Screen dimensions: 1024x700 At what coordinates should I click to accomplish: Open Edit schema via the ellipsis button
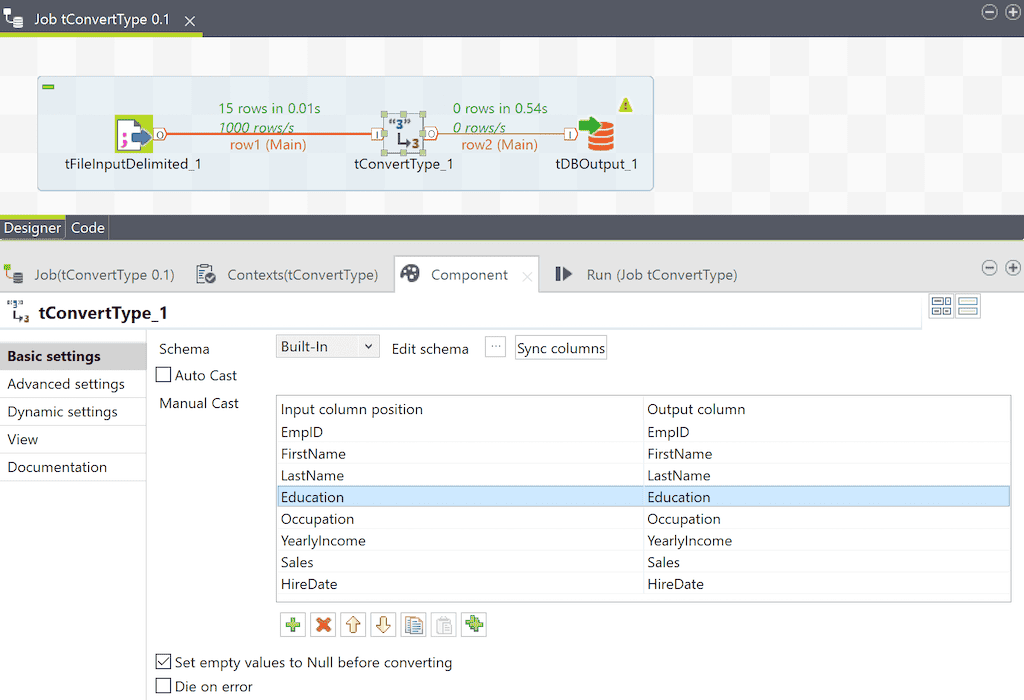497,348
